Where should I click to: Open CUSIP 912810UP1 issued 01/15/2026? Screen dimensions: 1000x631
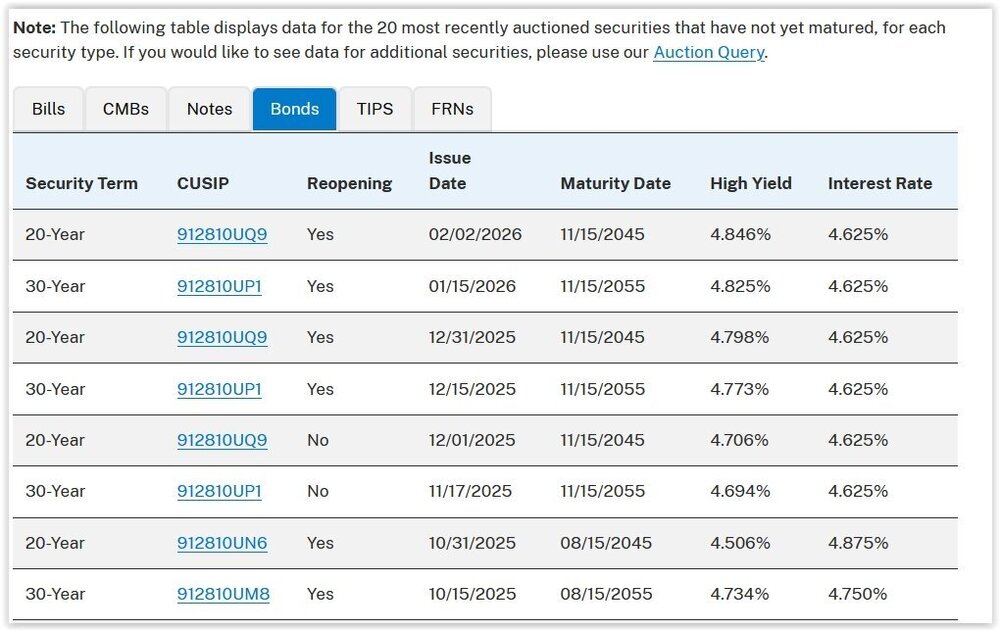(219, 286)
